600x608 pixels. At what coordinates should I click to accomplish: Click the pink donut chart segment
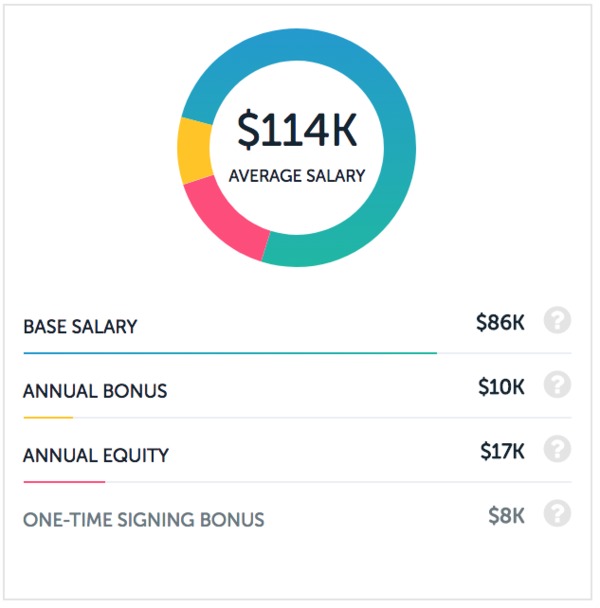tap(229, 221)
